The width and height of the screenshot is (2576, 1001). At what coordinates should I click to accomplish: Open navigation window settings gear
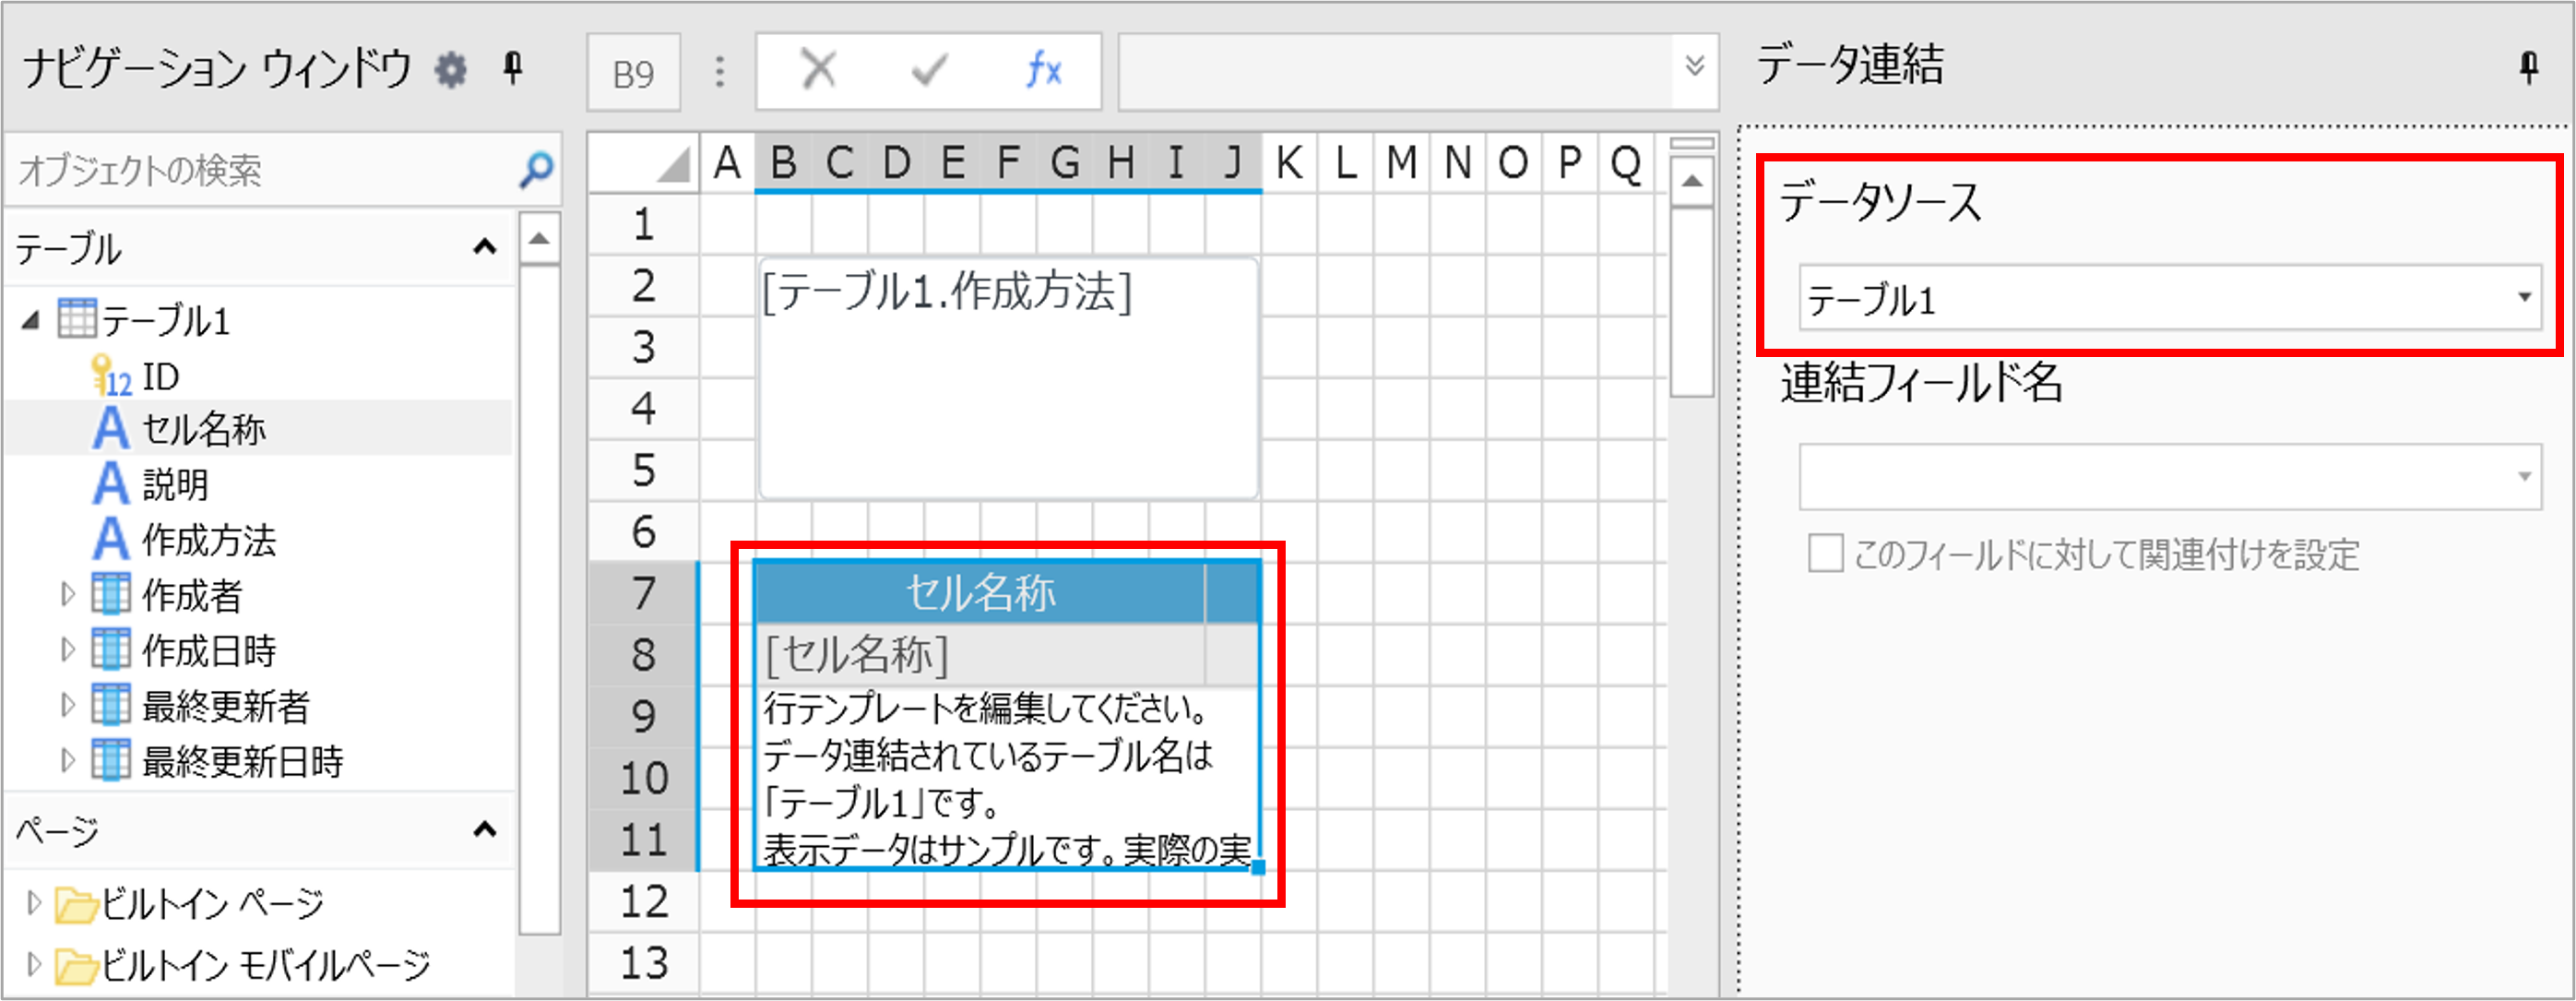pyautogui.click(x=451, y=70)
